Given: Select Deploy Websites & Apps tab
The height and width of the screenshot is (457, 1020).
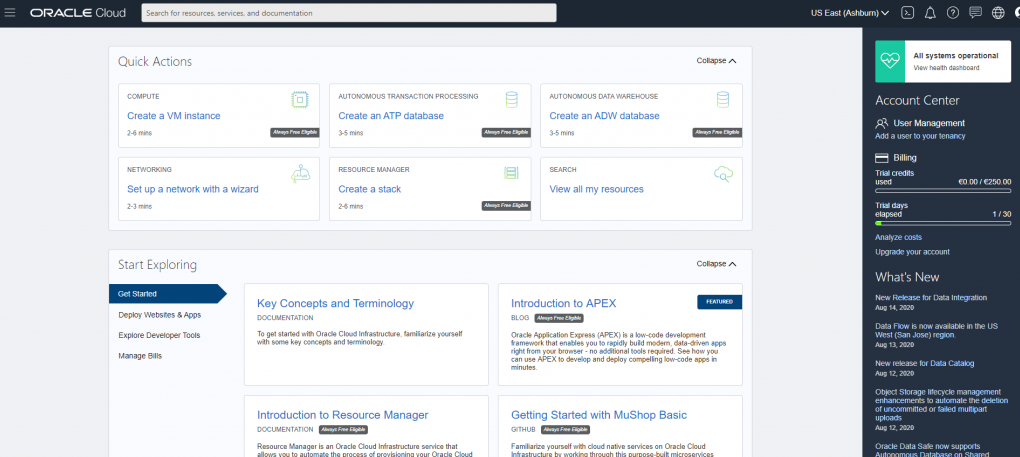Looking at the screenshot, I should pos(160,315).
